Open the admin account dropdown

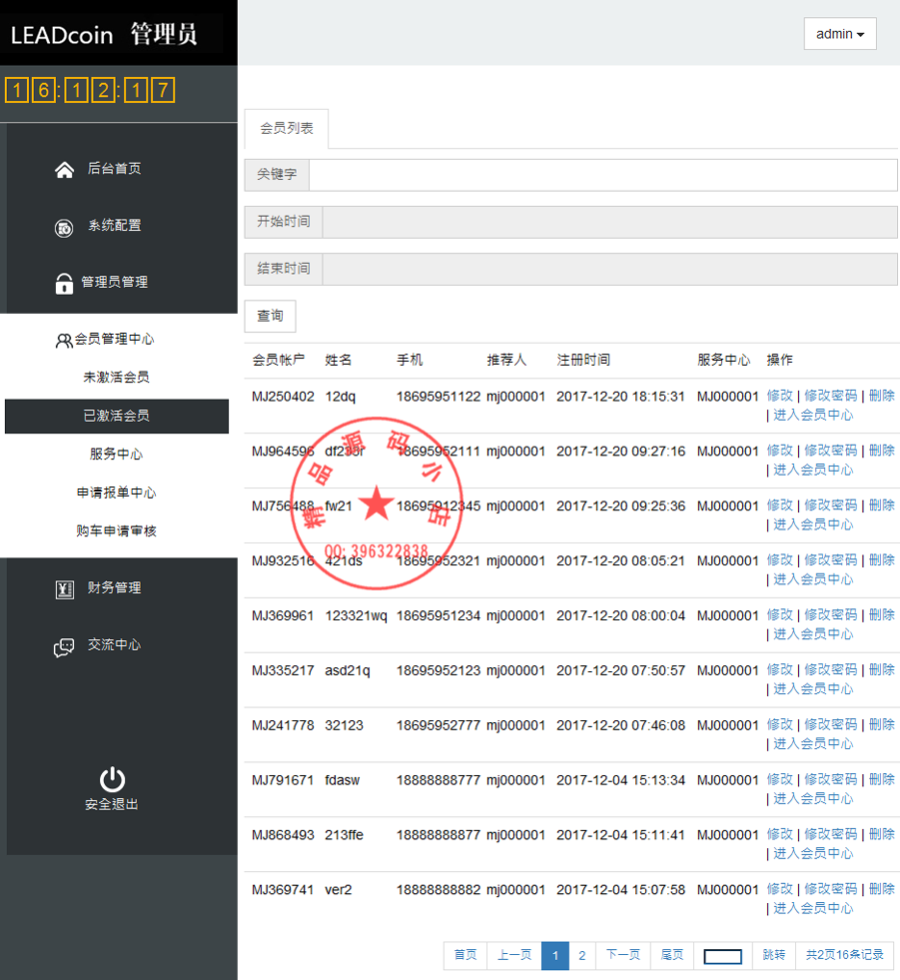tap(839, 33)
